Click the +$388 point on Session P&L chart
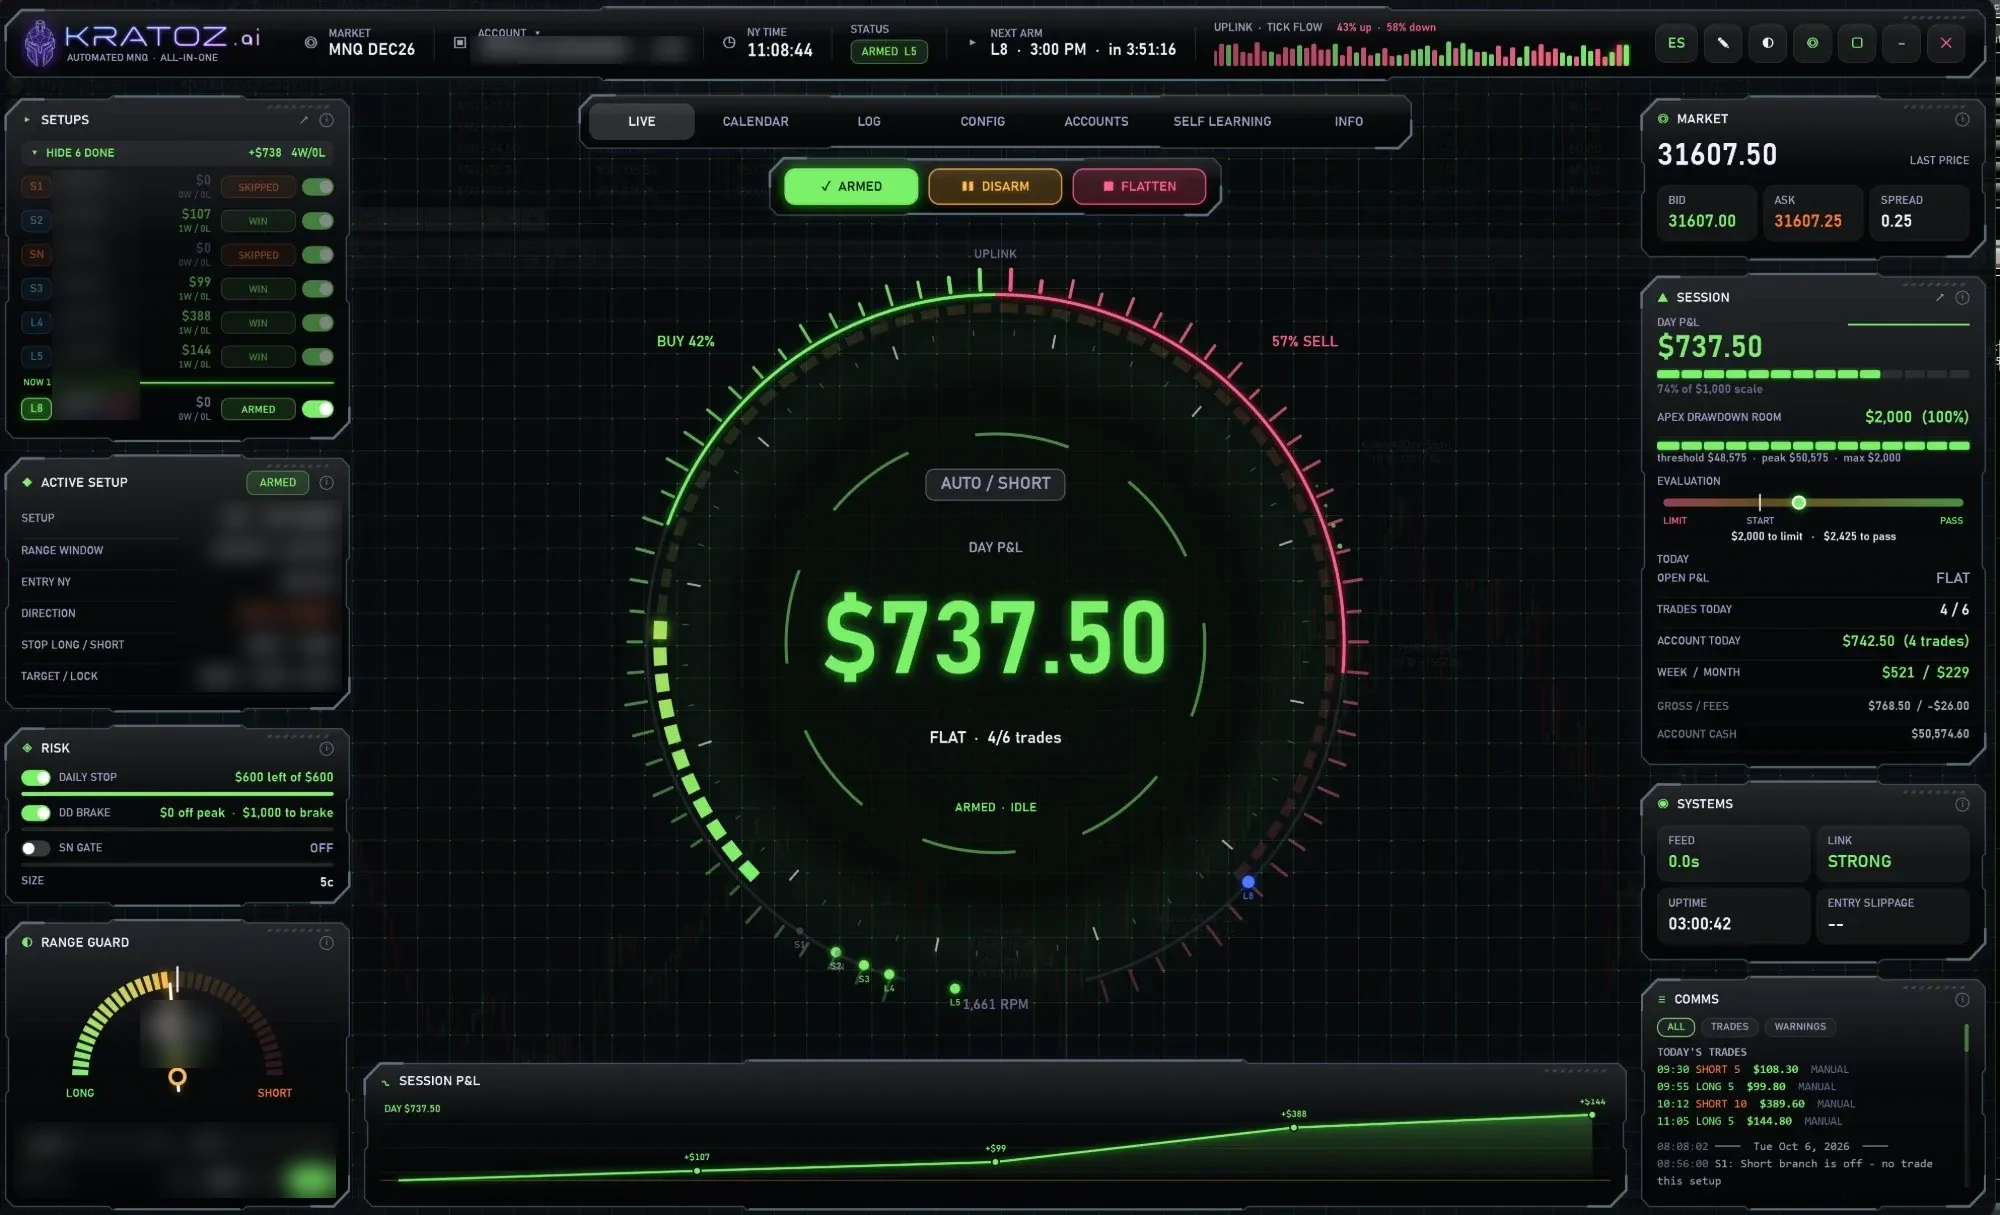 click(1293, 1127)
